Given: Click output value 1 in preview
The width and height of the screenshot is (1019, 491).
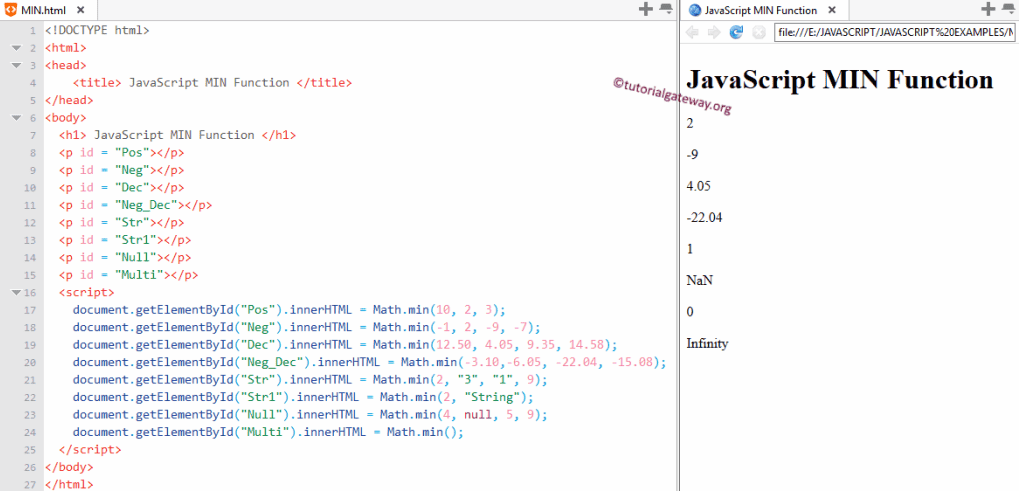Looking at the screenshot, I should click(690, 249).
